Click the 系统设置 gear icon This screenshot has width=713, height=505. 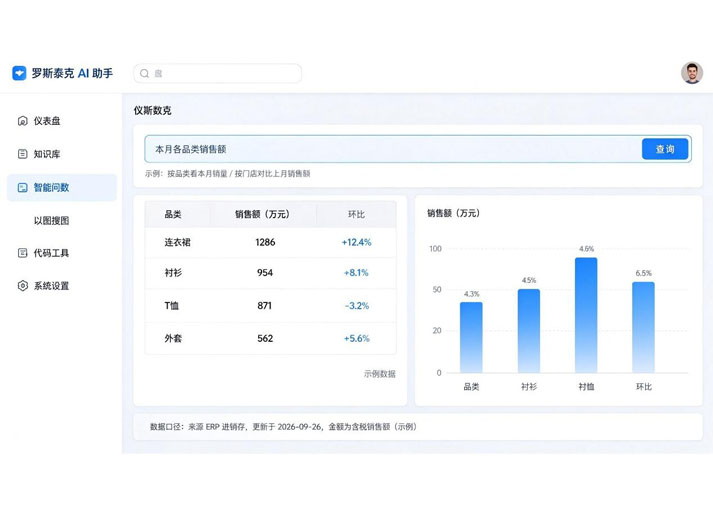[22, 286]
